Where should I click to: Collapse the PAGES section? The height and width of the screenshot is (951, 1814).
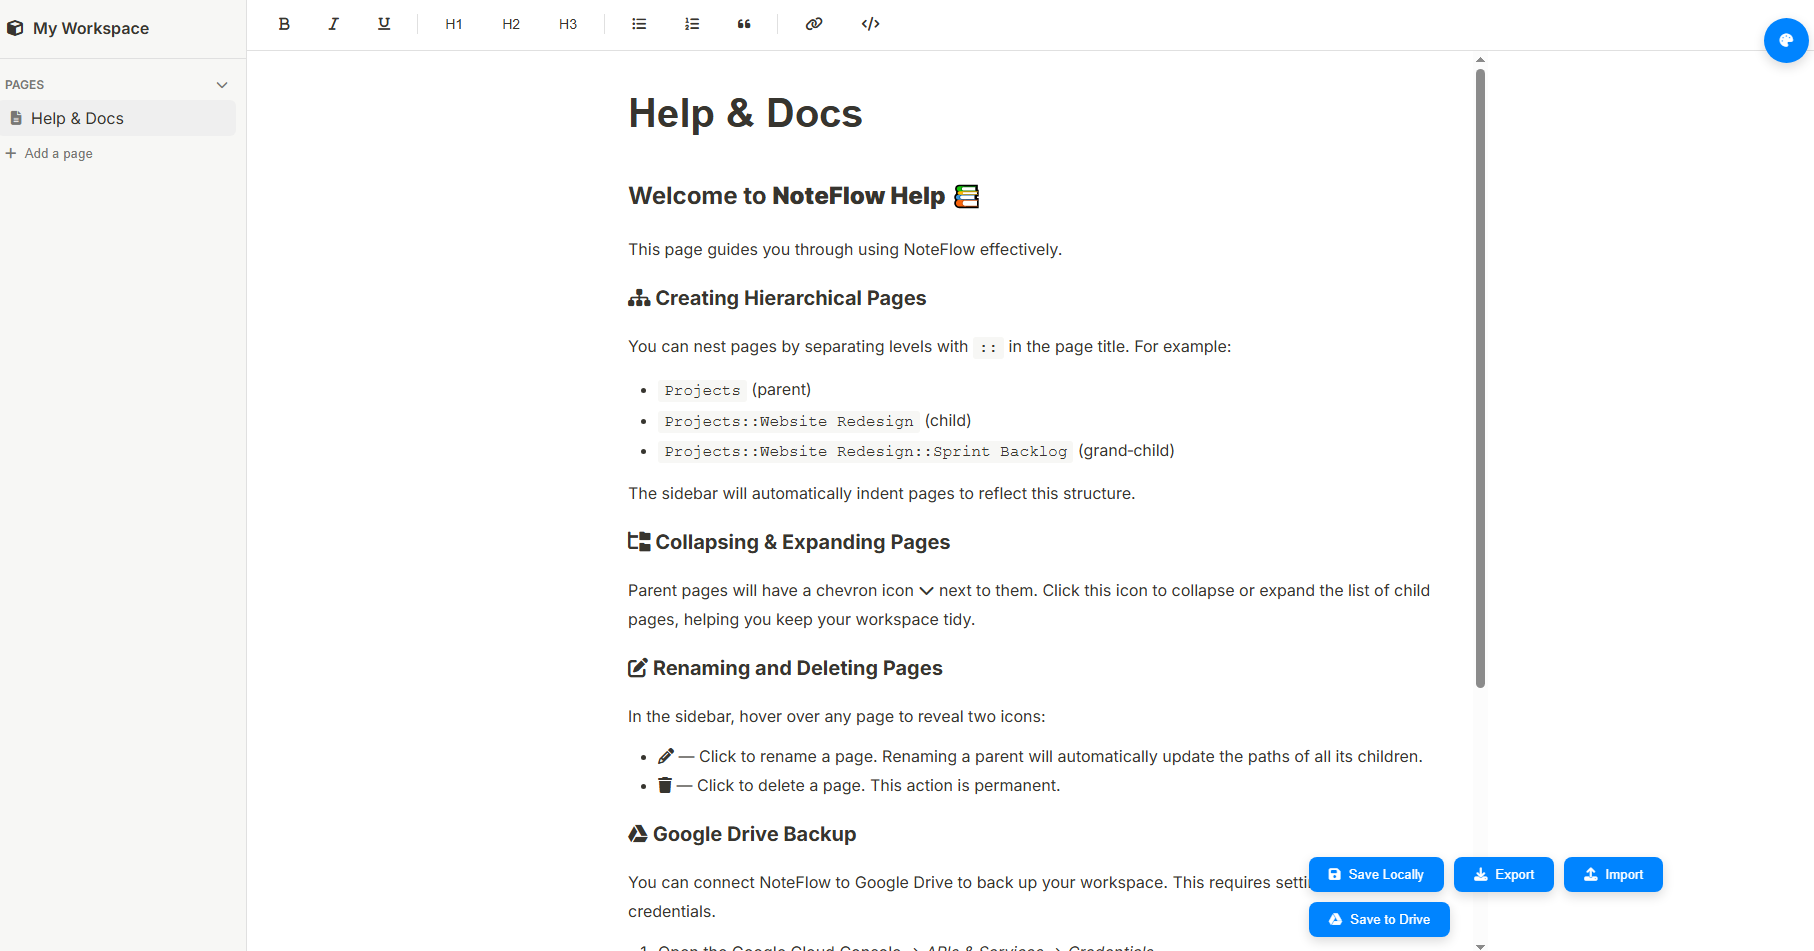point(222,84)
